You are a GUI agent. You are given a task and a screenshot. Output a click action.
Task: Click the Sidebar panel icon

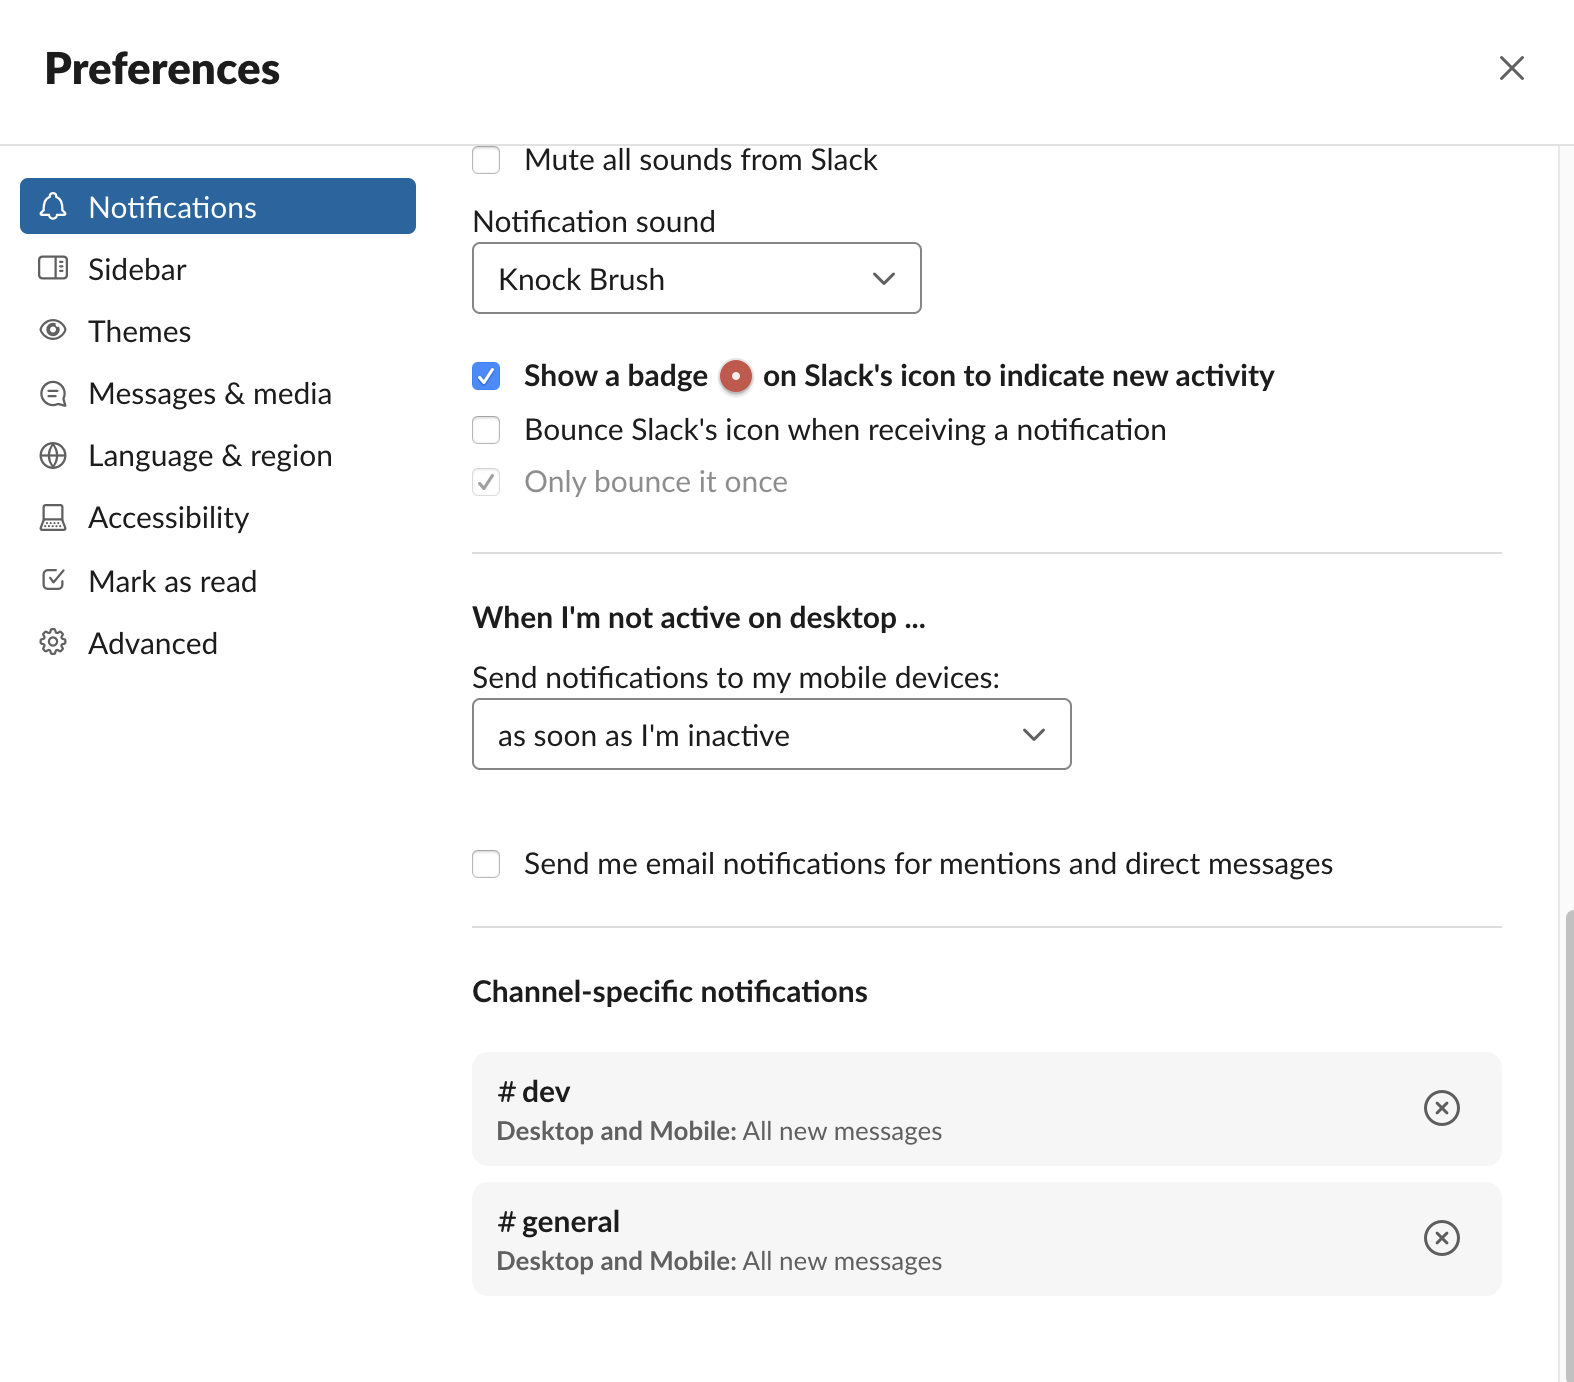(x=53, y=268)
